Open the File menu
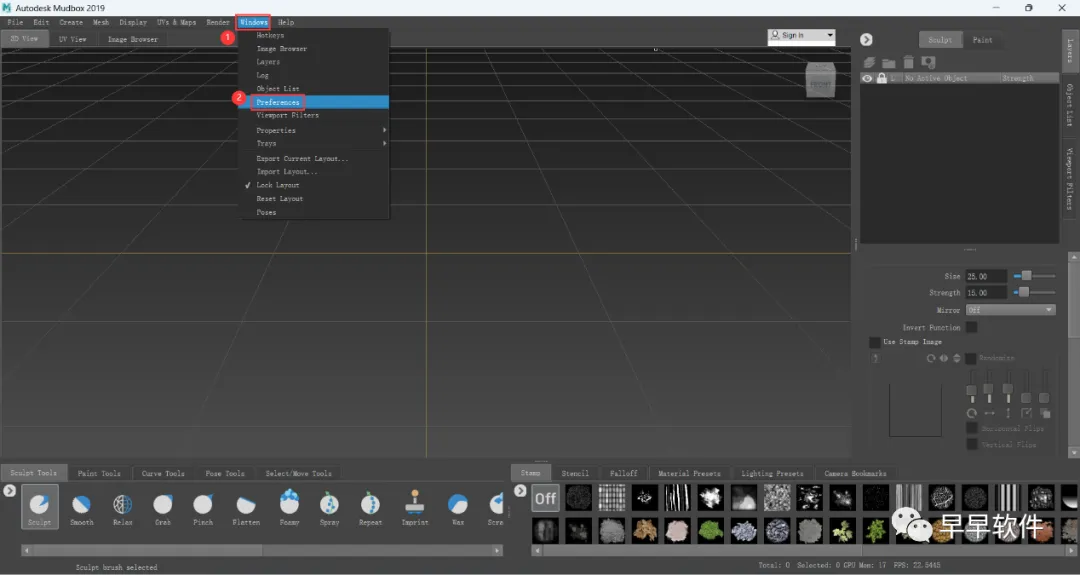This screenshot has height=575, width=1080. click(x=15, y=22)
